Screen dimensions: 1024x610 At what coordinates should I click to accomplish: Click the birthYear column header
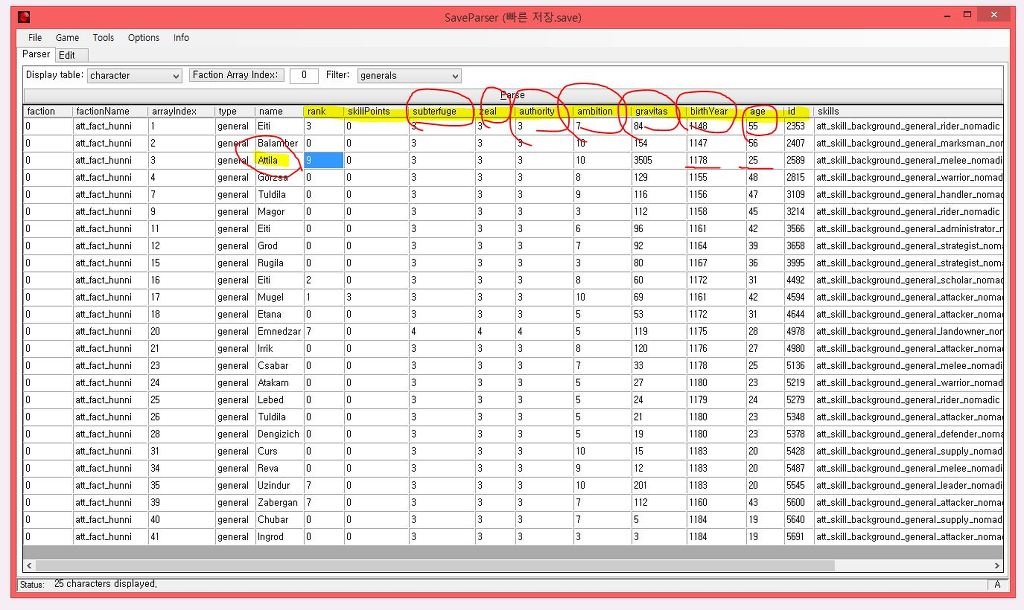coord(716,111)
